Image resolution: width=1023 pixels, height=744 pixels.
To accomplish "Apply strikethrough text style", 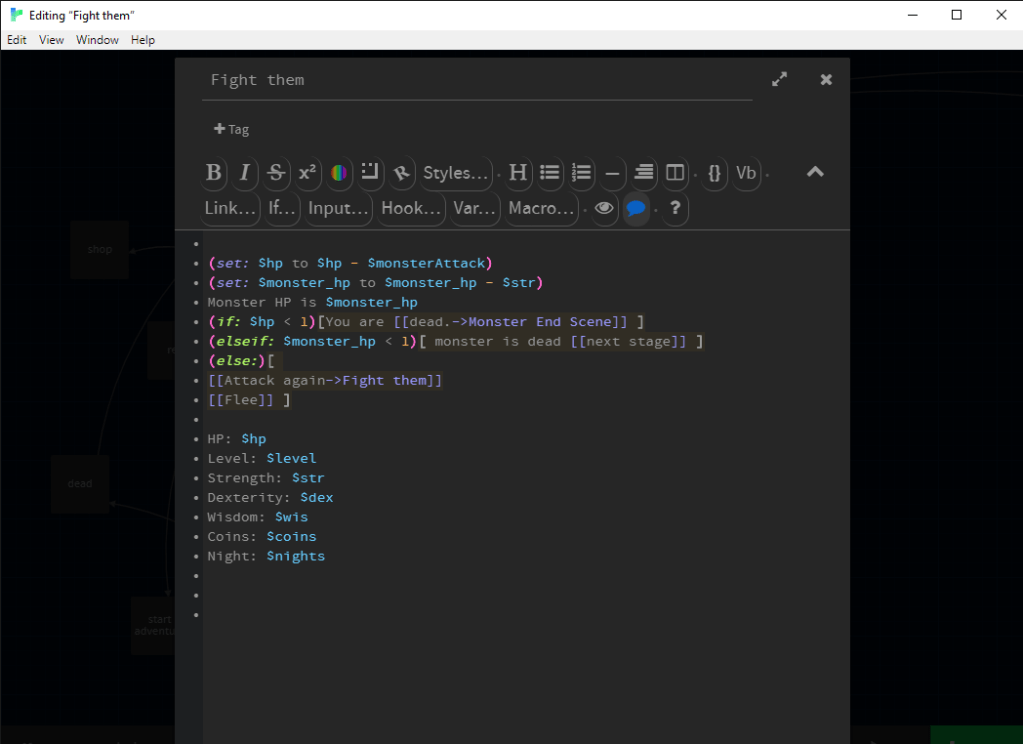I will (276, 173).
